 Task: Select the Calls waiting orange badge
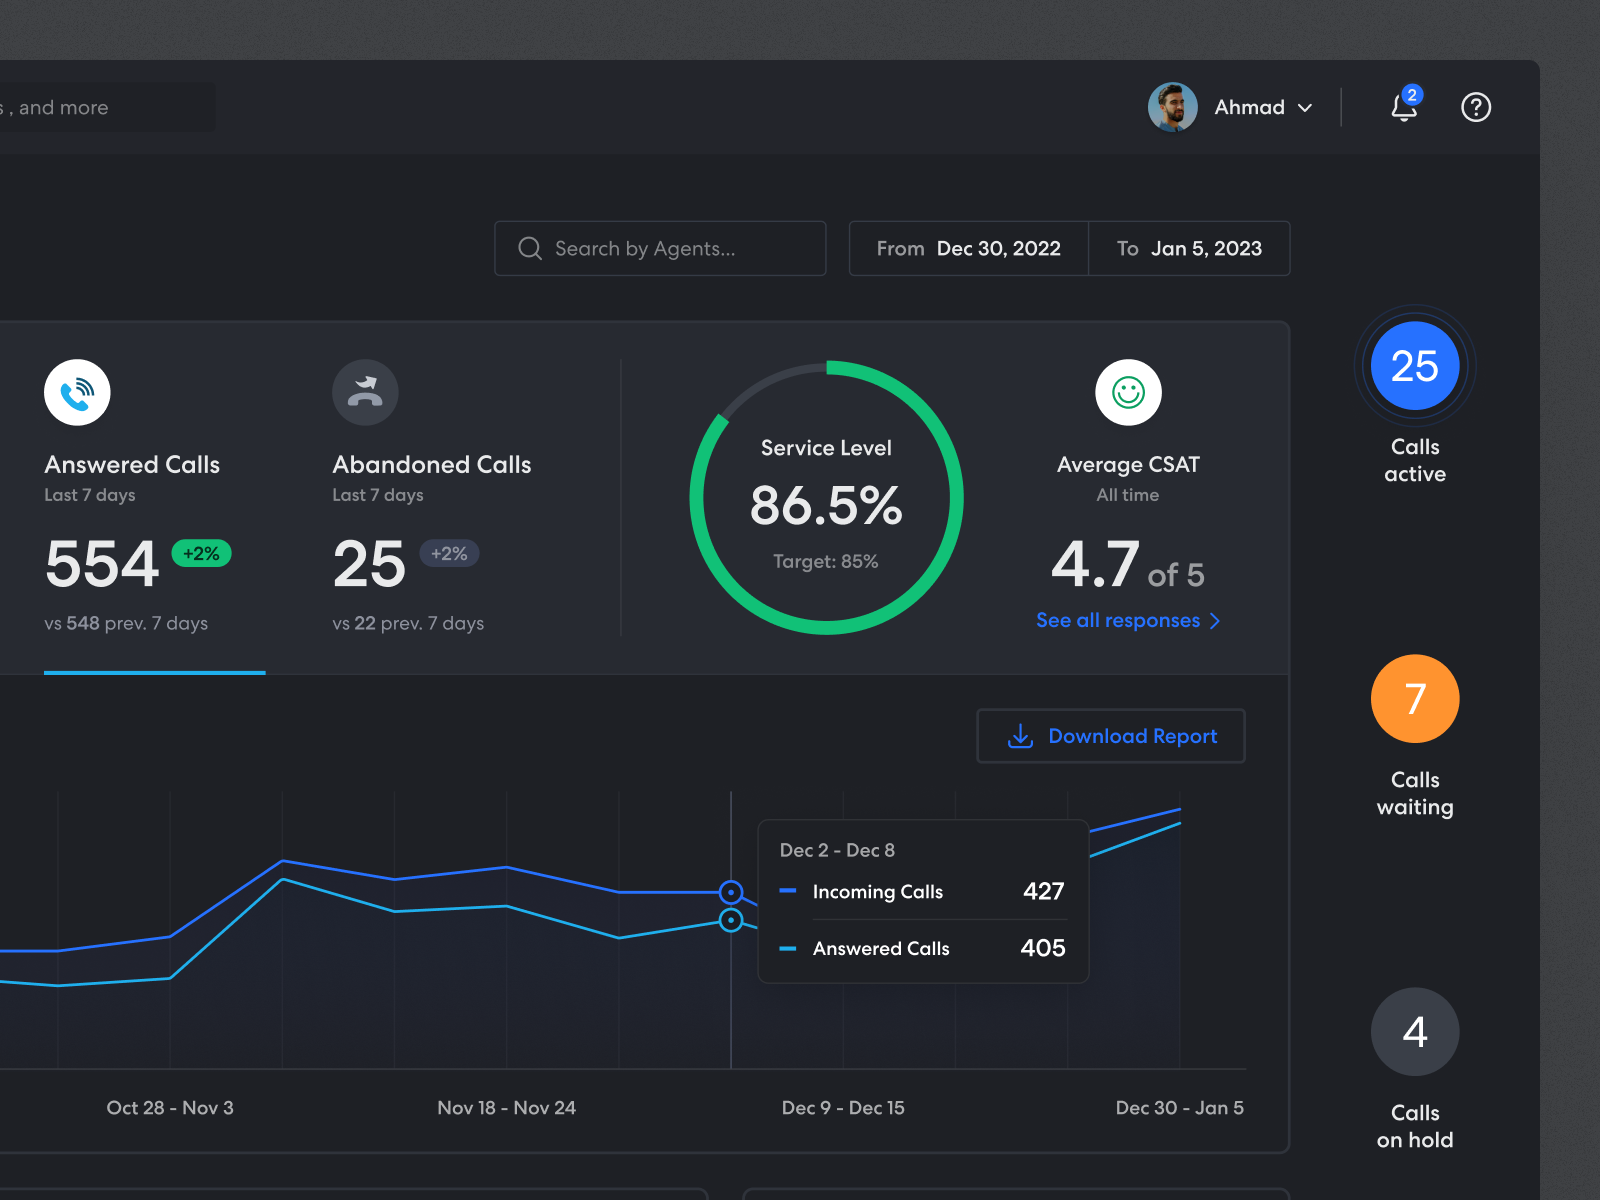click(1414, 699)
